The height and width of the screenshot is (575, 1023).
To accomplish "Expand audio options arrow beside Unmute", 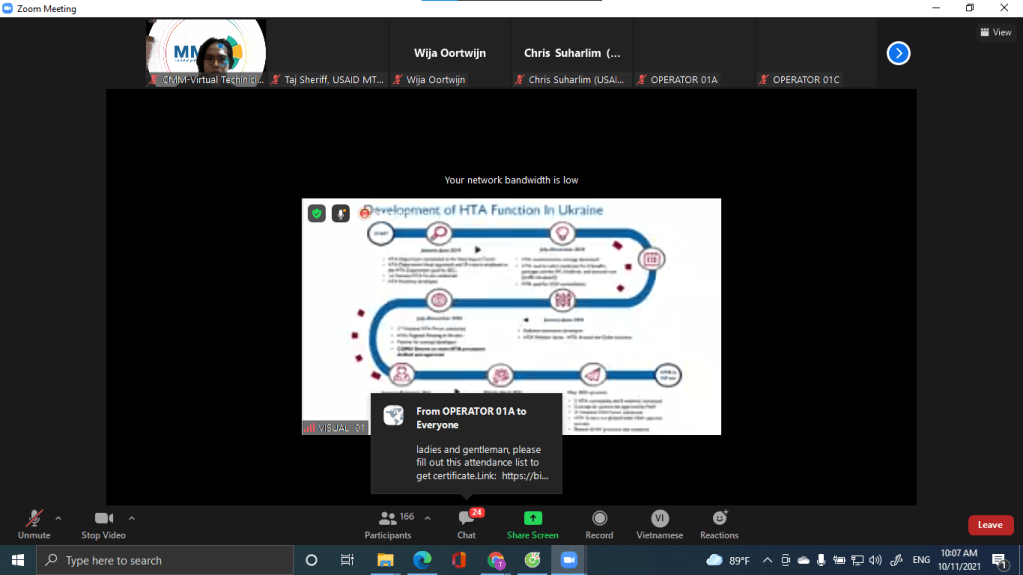I will coord(58,518).
